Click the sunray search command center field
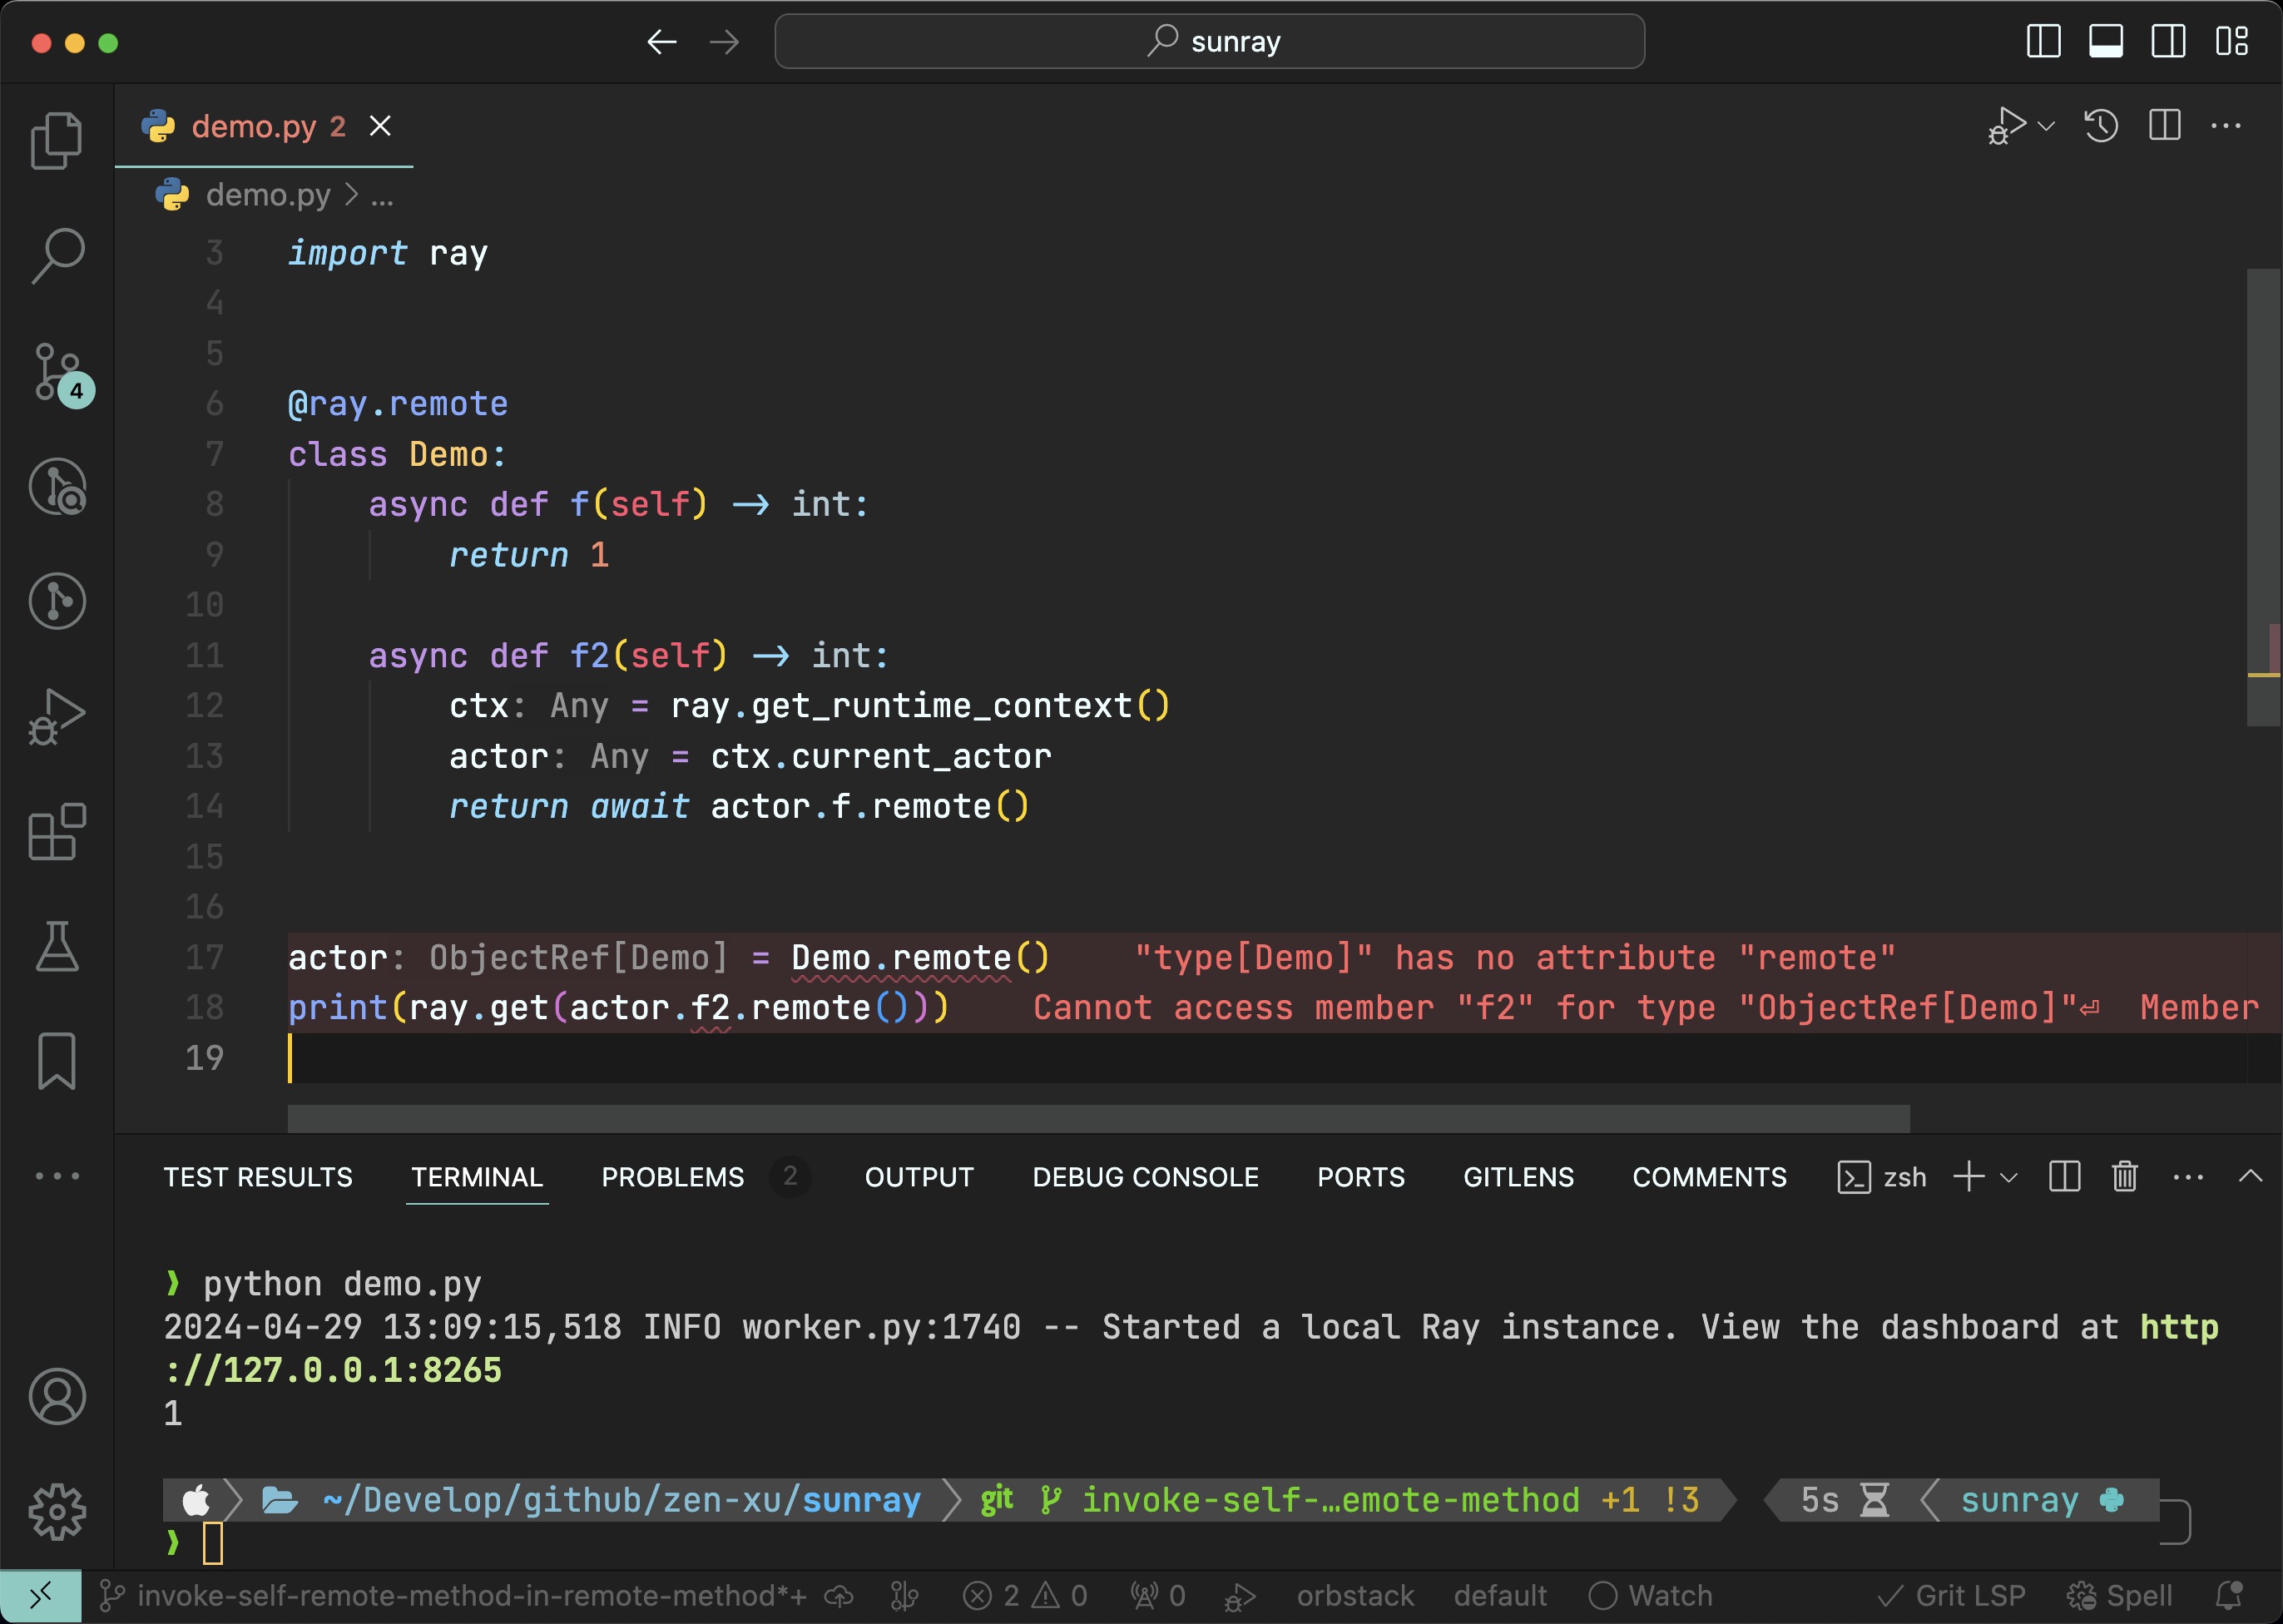This screenshot has height=1624, width=2283. tap(1209, 42)
